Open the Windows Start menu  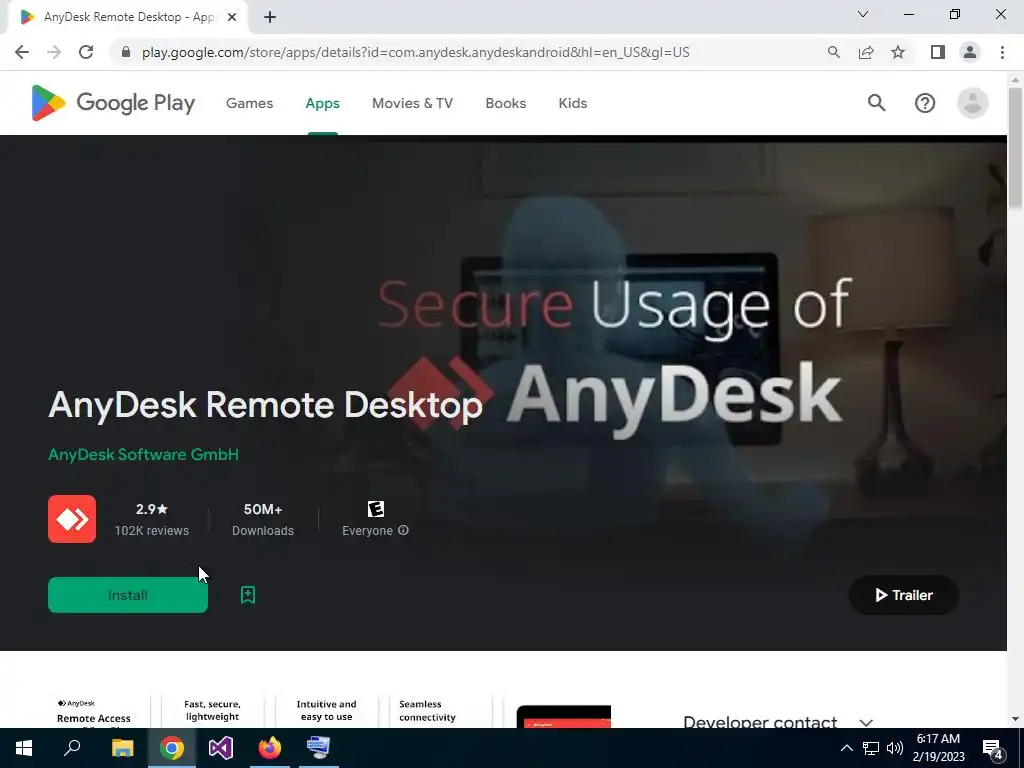click(x=24, y=748)
